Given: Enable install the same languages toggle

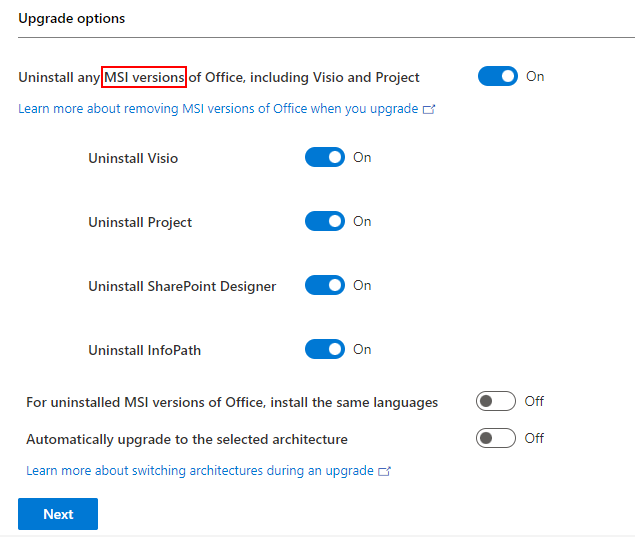Looking at the screenshot, I should click(496, 401).
